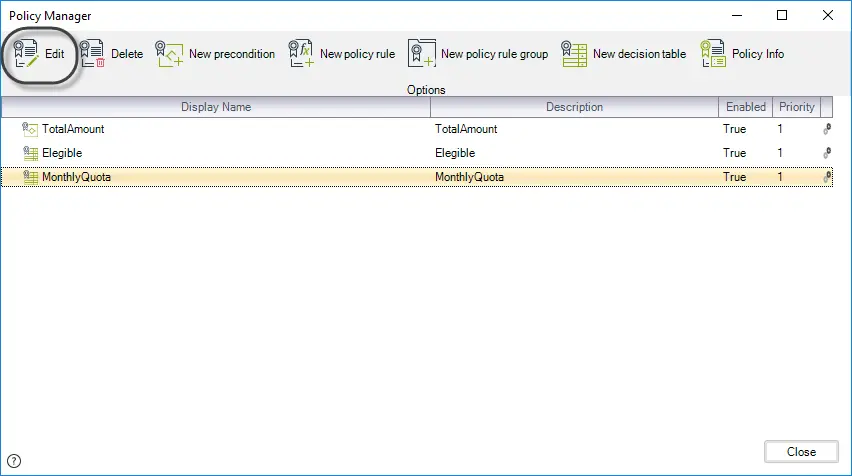Viewport: 852px width, 476px height.
Task: Close the Policy Manager dialog with Close
Action: pyautogui.click(x=801, y=452)
